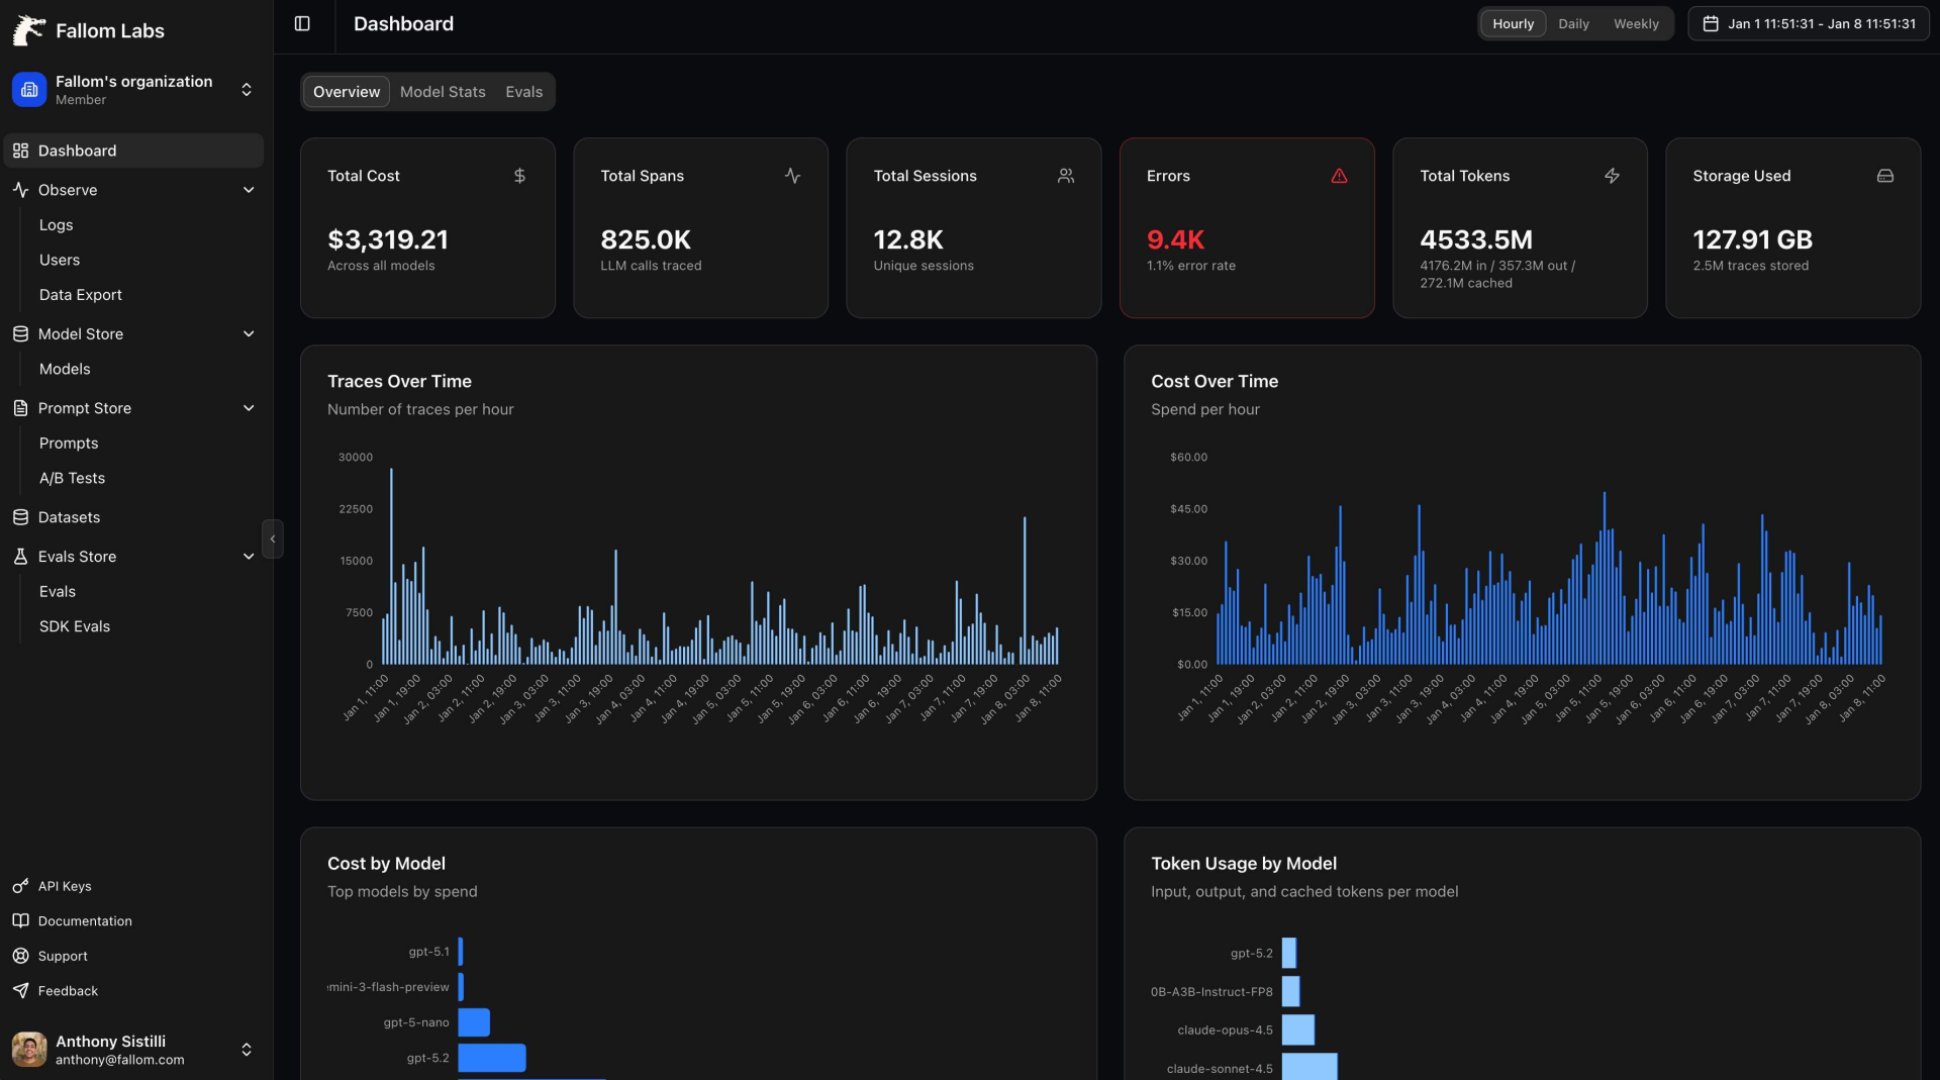This screenshot has height=1080, width=1940.
Task: Open the Jan 1 - Jan 8 date range picker
Action: tap(1808, 23)
